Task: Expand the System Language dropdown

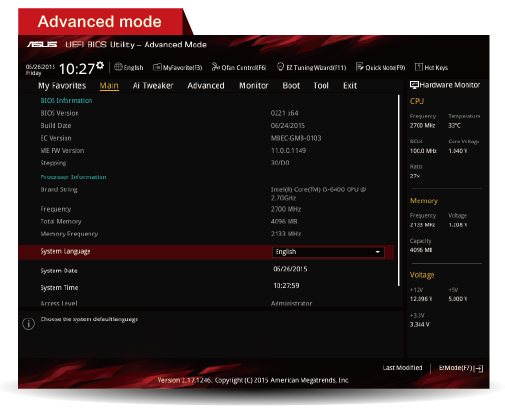Action: pyautogui.click(x=328, y=252)
